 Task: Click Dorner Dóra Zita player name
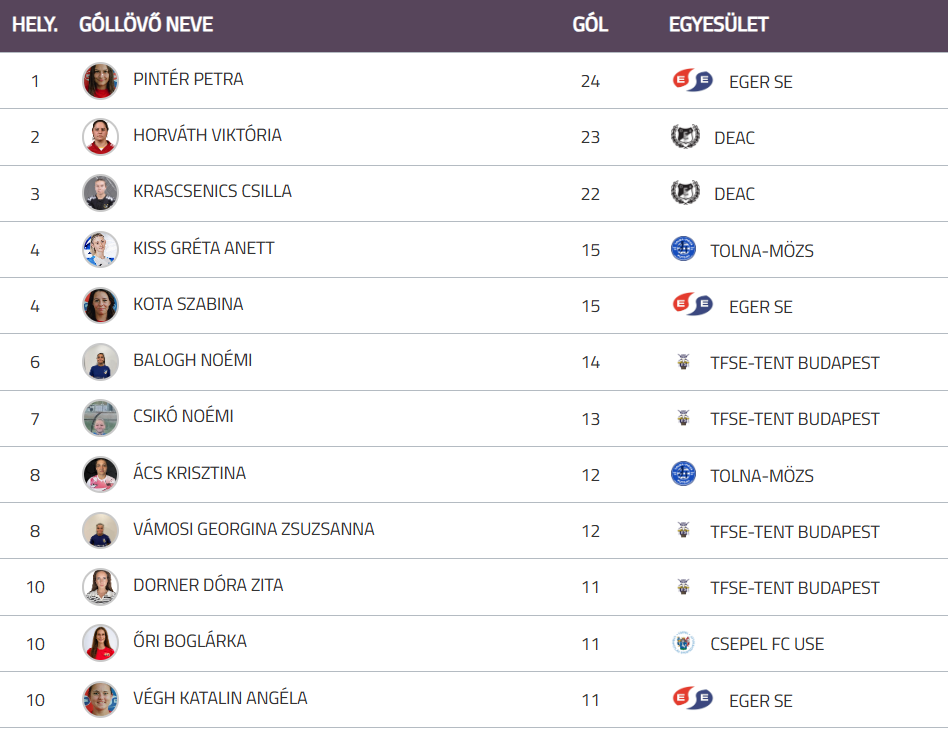pos(208,585)
